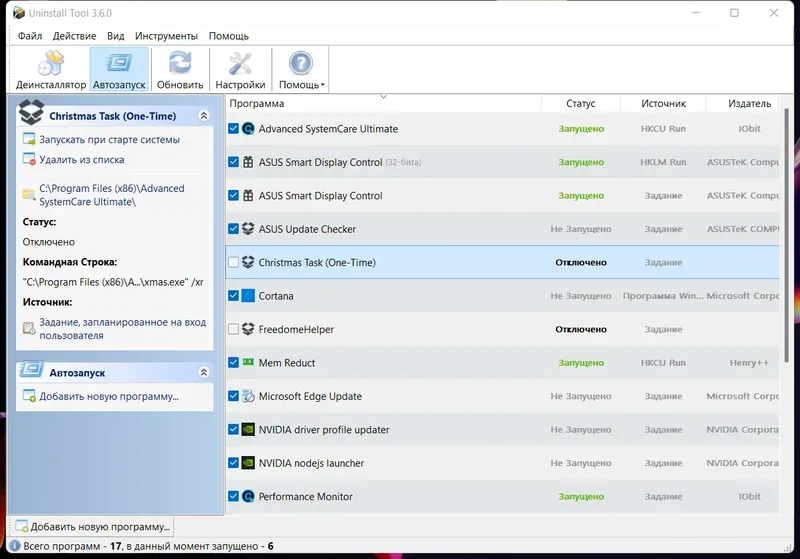Uncheck Microsoft Edge Update checkbox
800x559 pixels.
(233, 396)
